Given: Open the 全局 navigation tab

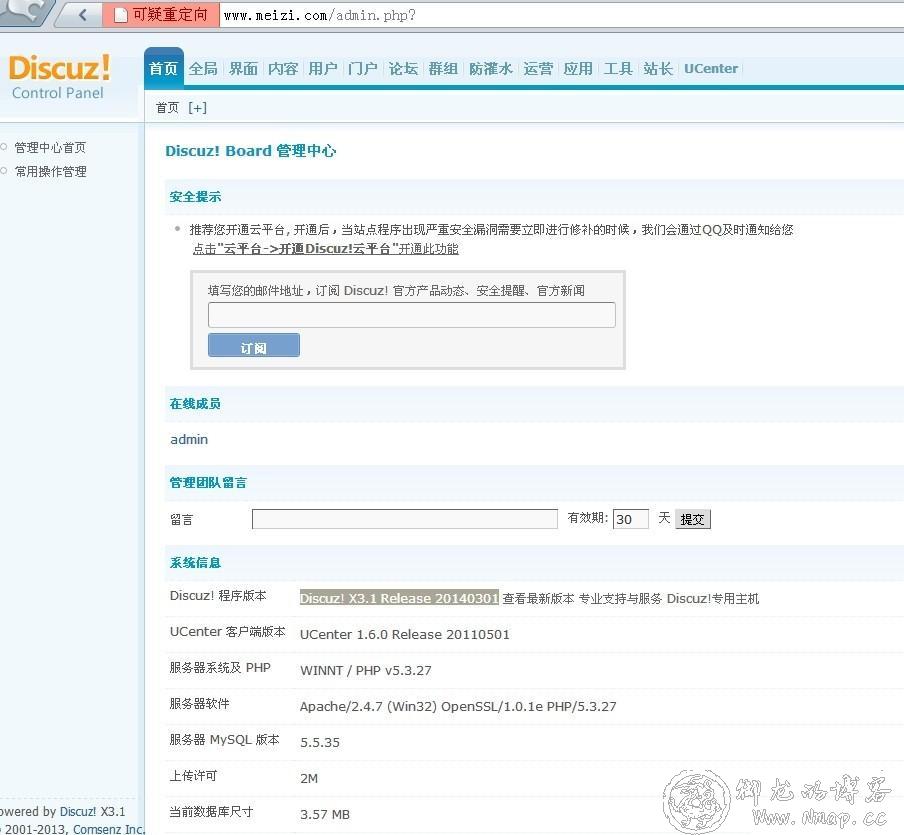Looking at the screenshot, I should click(204, 69).
